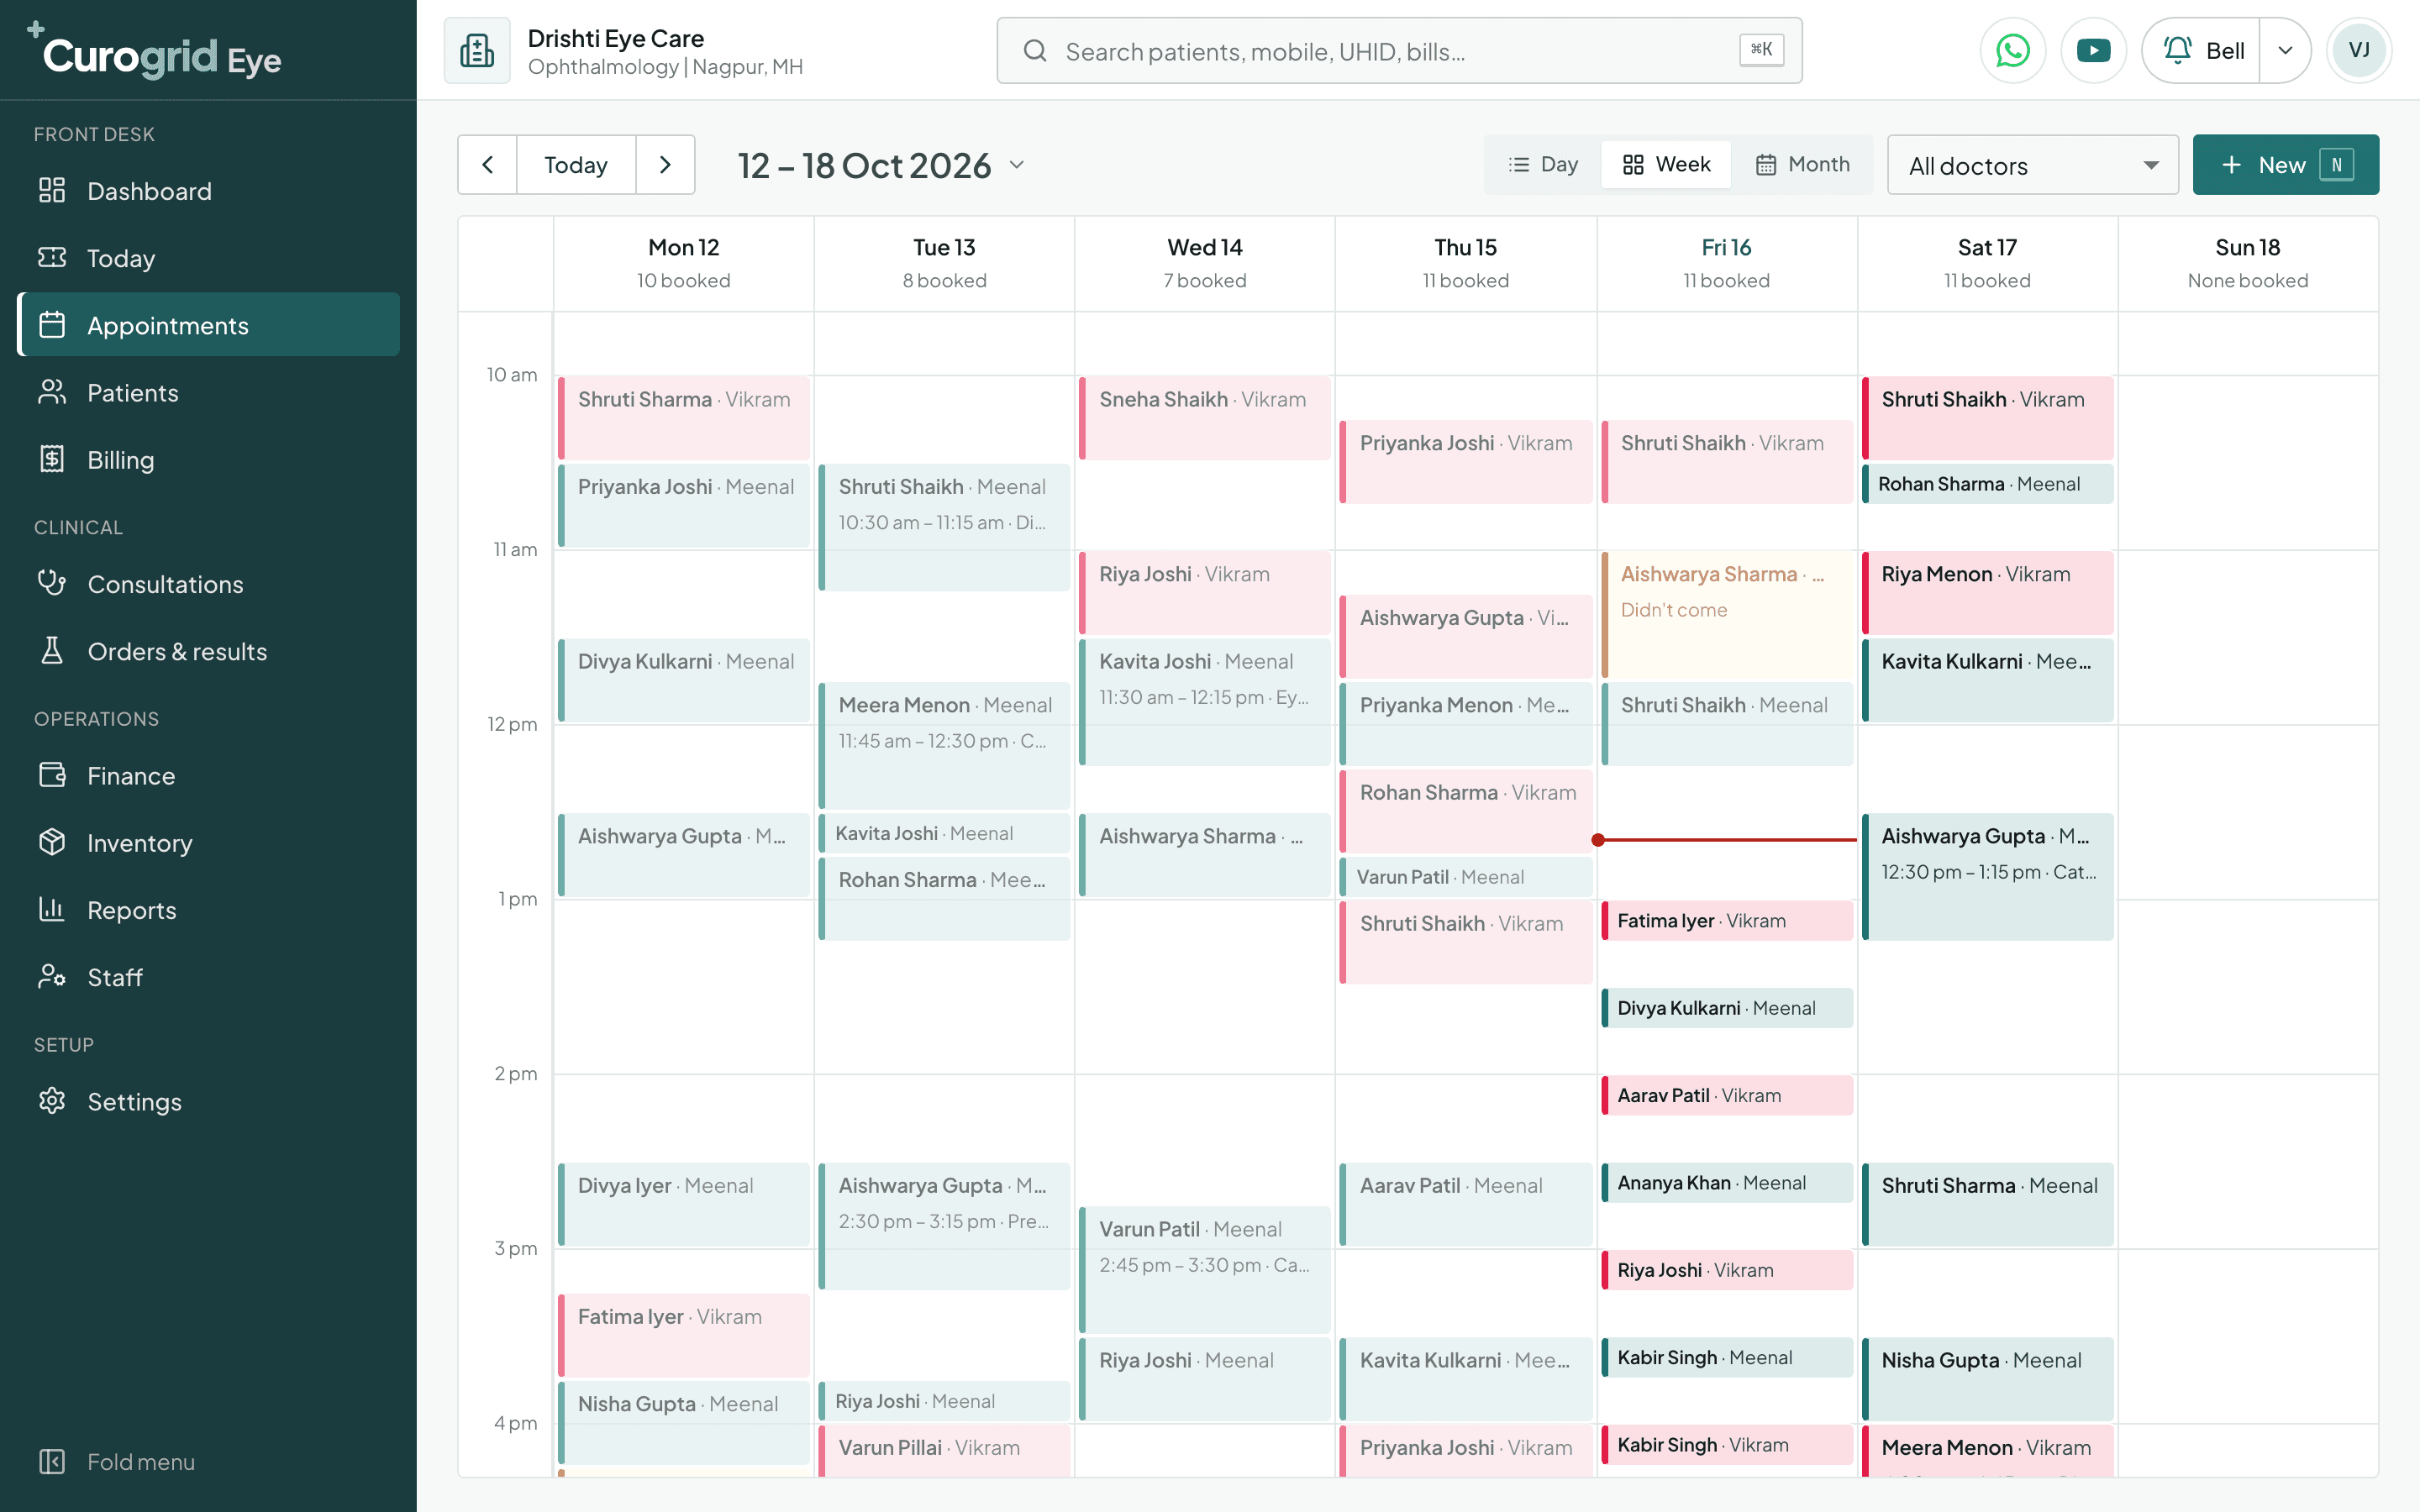
Task: Click the Orders & results flask icon
Action: click(52, 651)
